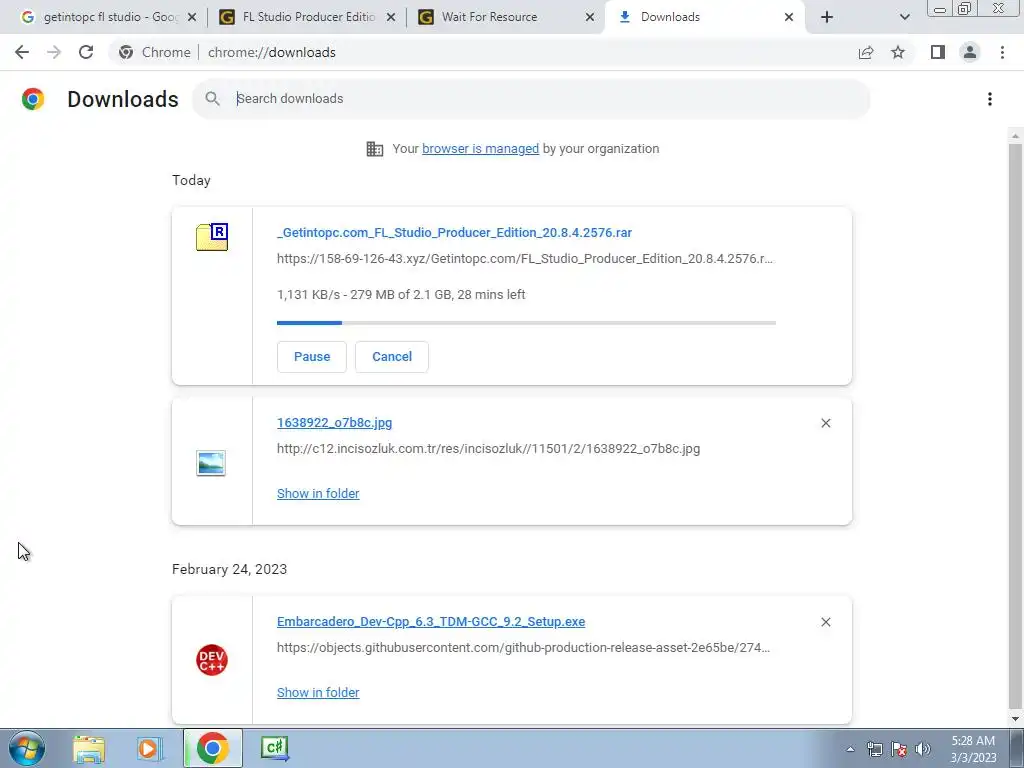Remove 1638922_o7b8c.jpg from list
The width and height of the screenshot is (1024, 768).
(x=825, y=423)
